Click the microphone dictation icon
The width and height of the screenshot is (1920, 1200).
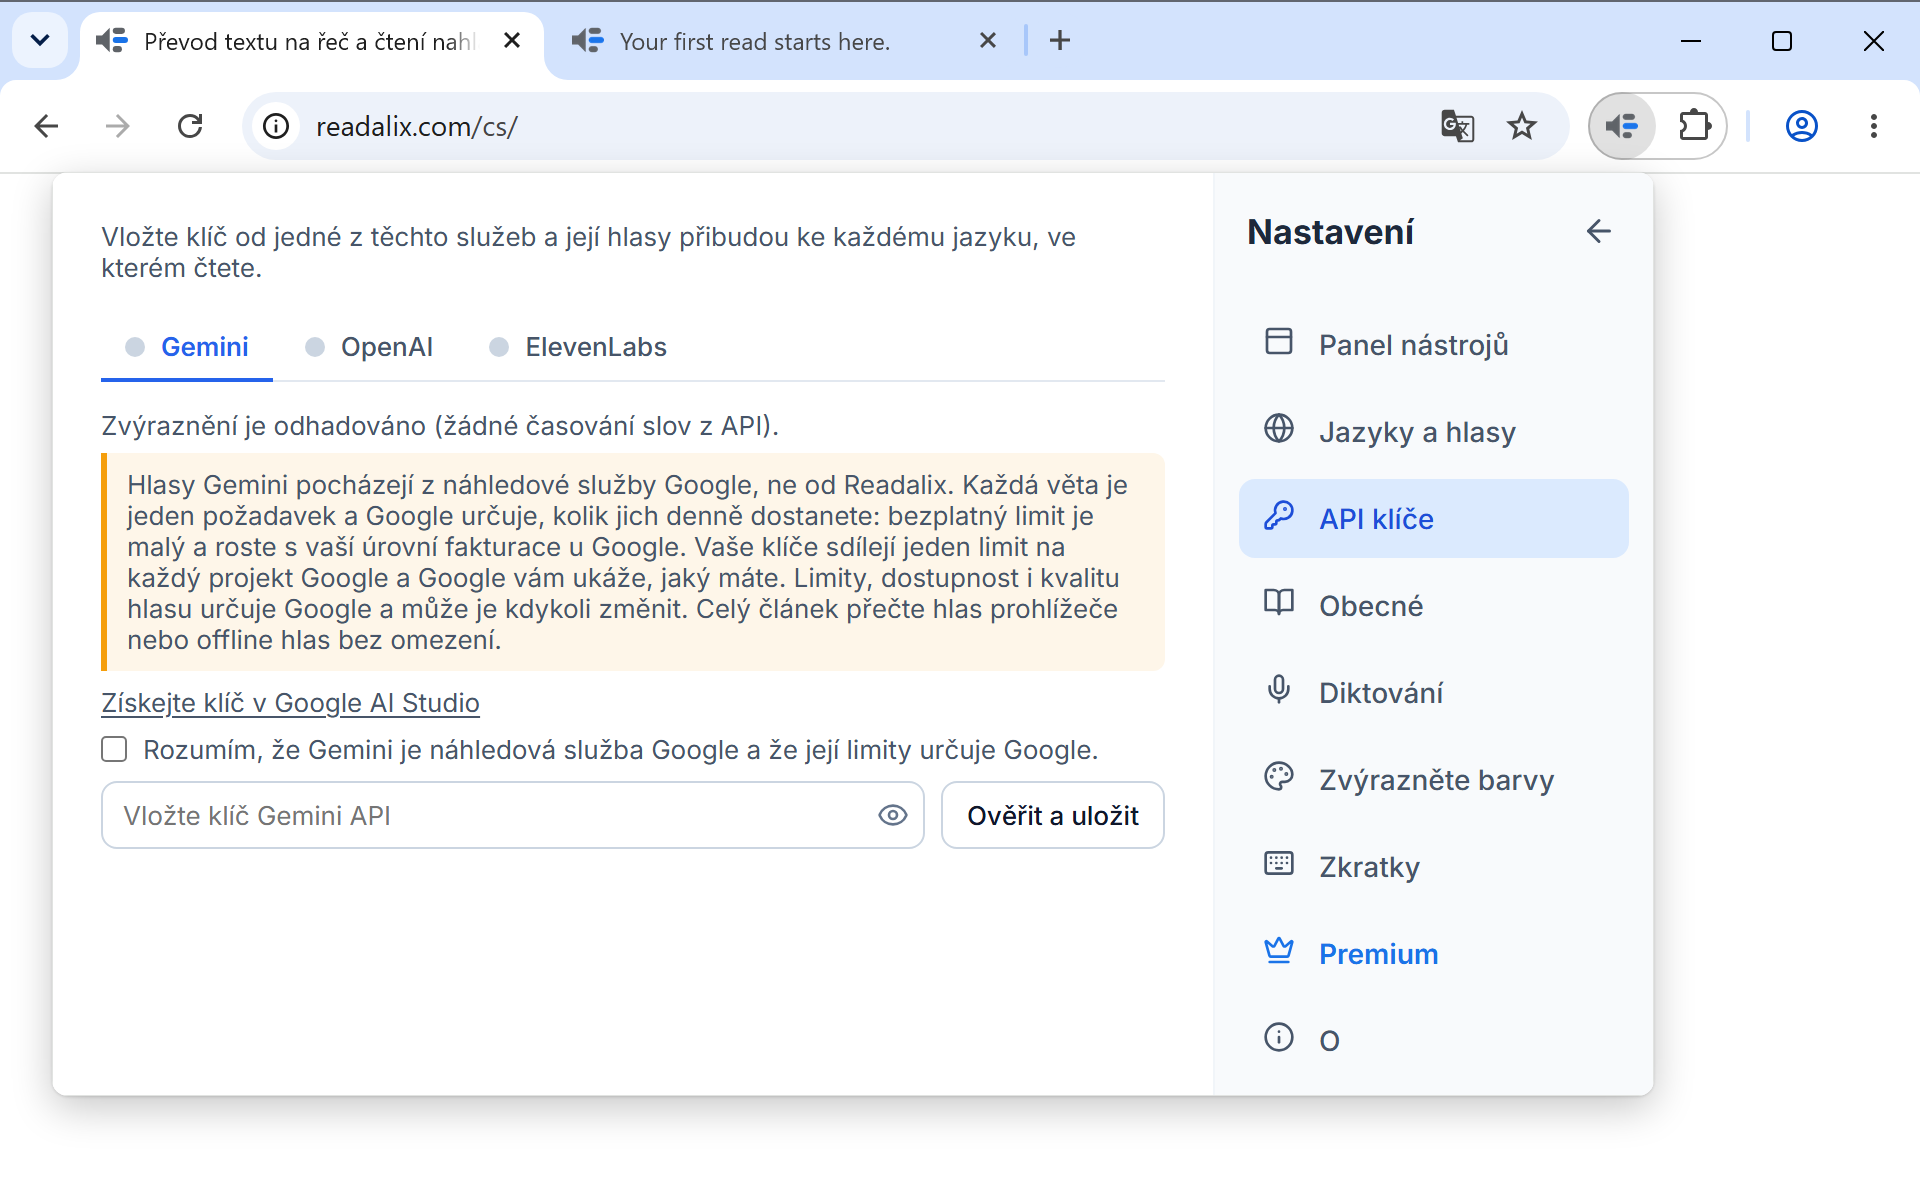point(1279,689)
